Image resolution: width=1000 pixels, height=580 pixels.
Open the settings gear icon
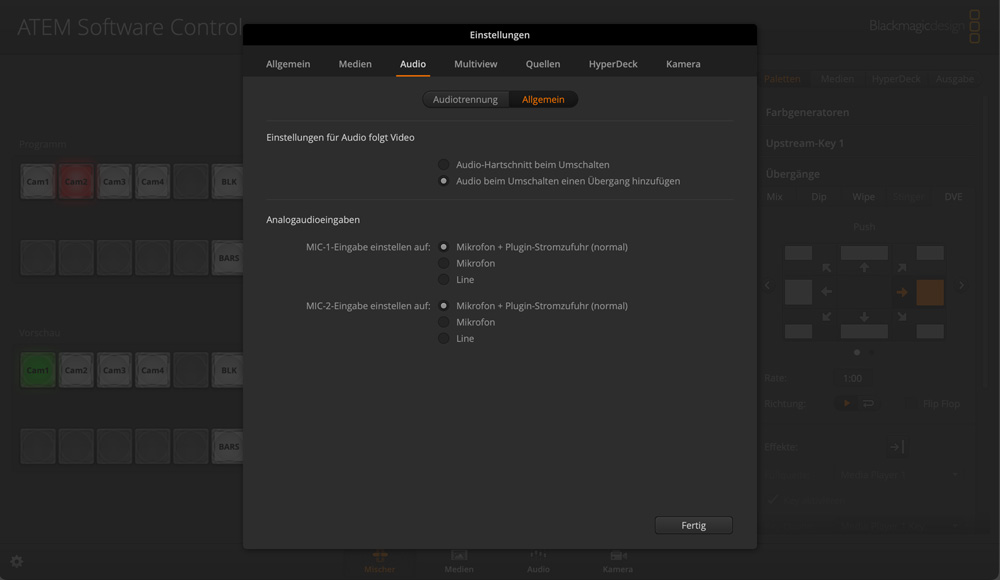[16, 562]
